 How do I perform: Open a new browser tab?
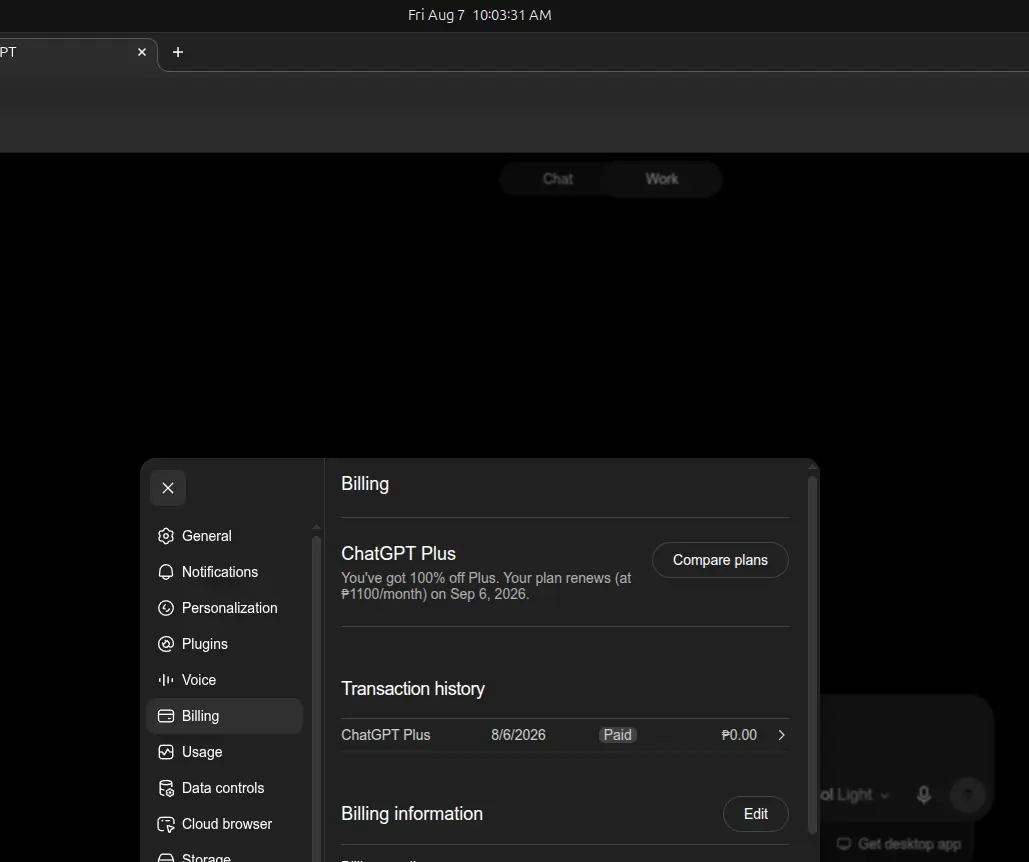coord(178,52)
